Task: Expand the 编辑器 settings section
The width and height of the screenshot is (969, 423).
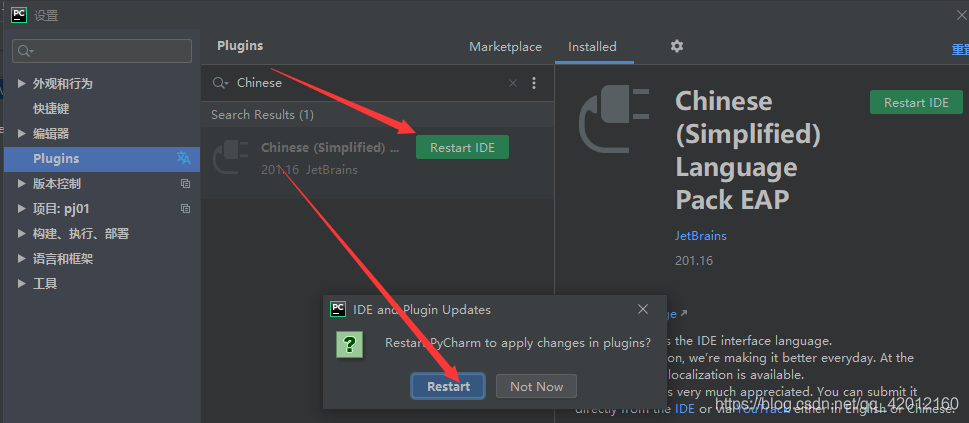Action: click(x=22, y=134)
